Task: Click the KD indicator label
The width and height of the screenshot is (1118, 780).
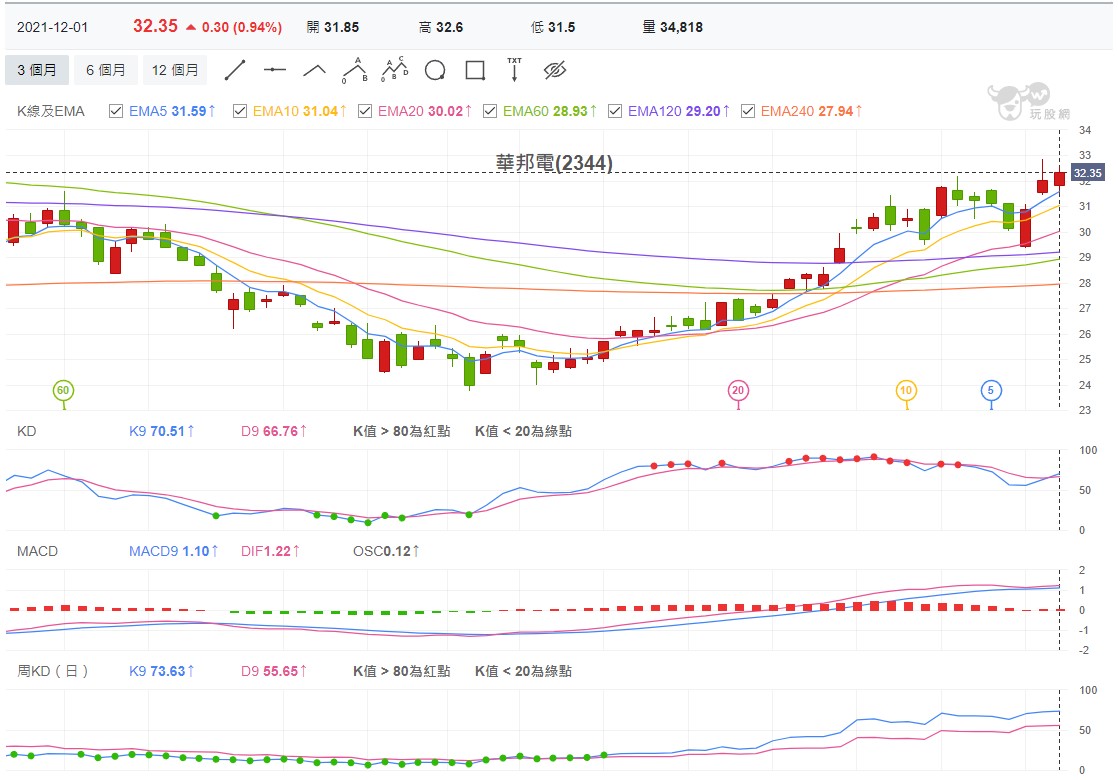Action: (x=26, y=431)
